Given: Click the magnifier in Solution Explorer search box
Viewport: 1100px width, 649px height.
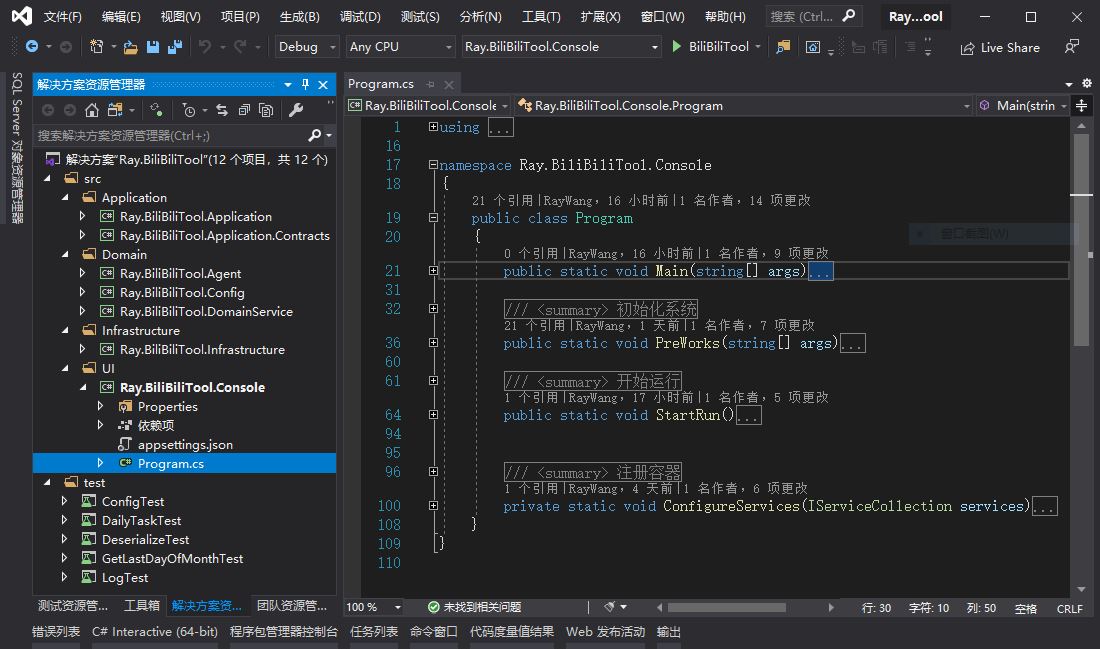Looking at the screenshot, I should click(314, 135).
